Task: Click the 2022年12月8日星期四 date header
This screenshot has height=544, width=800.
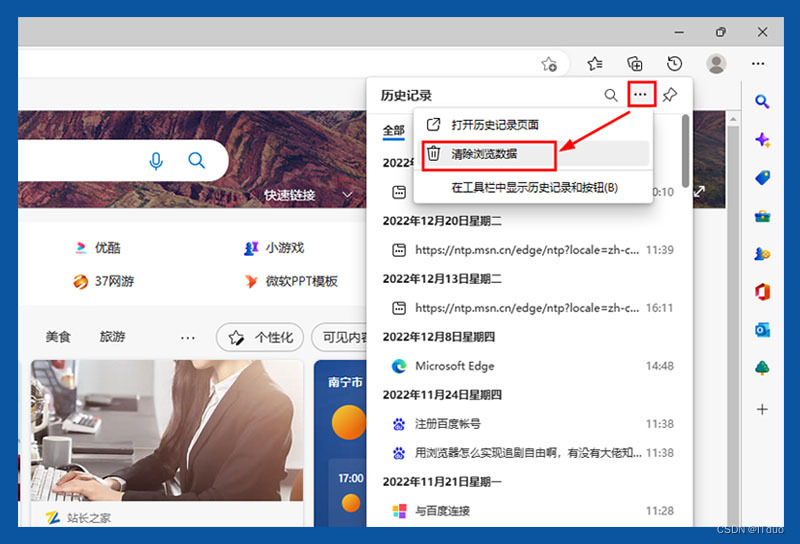Action: click(x=439, y=337)
